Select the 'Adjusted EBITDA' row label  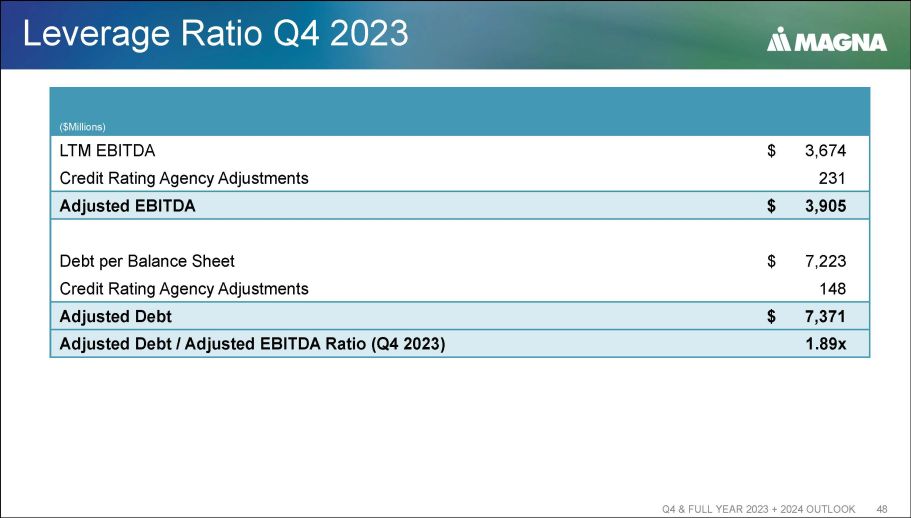127,206
